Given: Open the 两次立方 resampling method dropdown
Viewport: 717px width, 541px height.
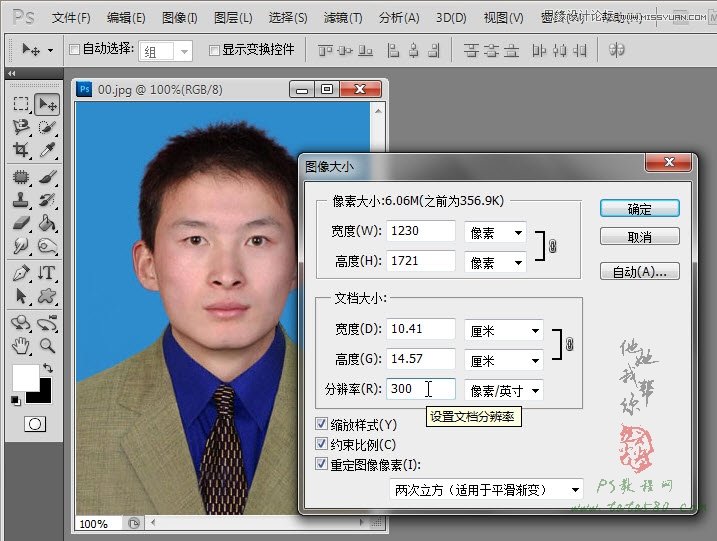Looking at the screenshot, I should click(486, 490).
